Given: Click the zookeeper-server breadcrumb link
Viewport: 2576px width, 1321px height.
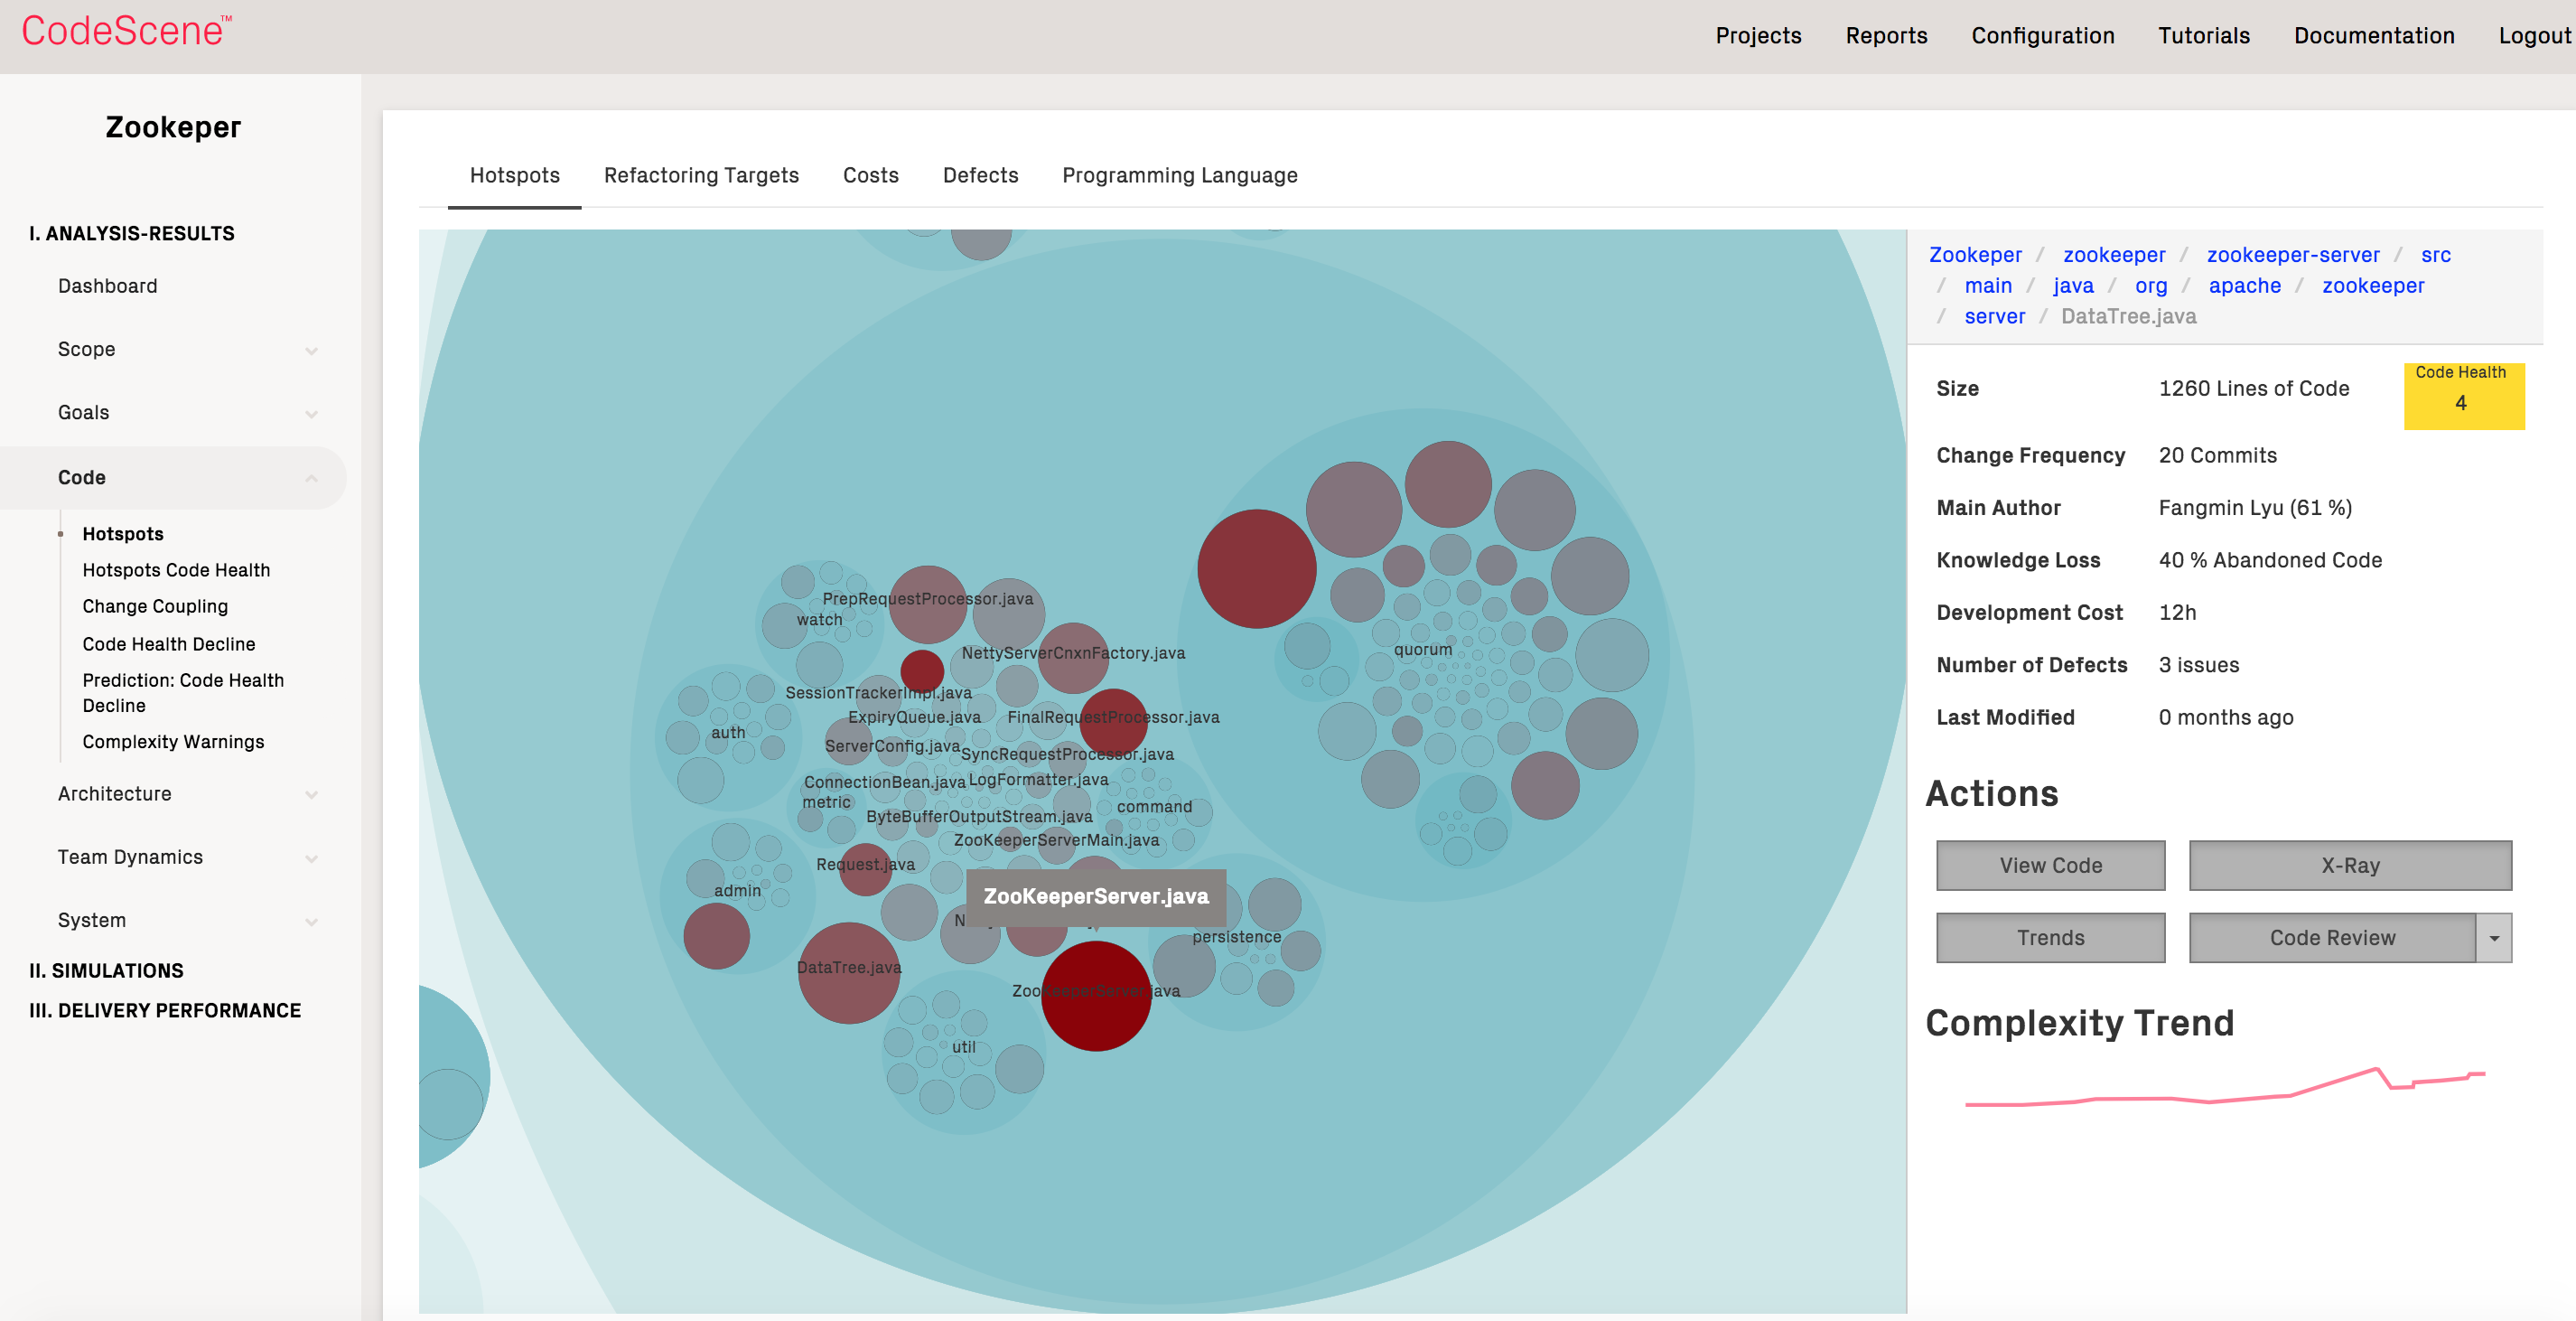Looking at the screenshot, I should 2293,255.
